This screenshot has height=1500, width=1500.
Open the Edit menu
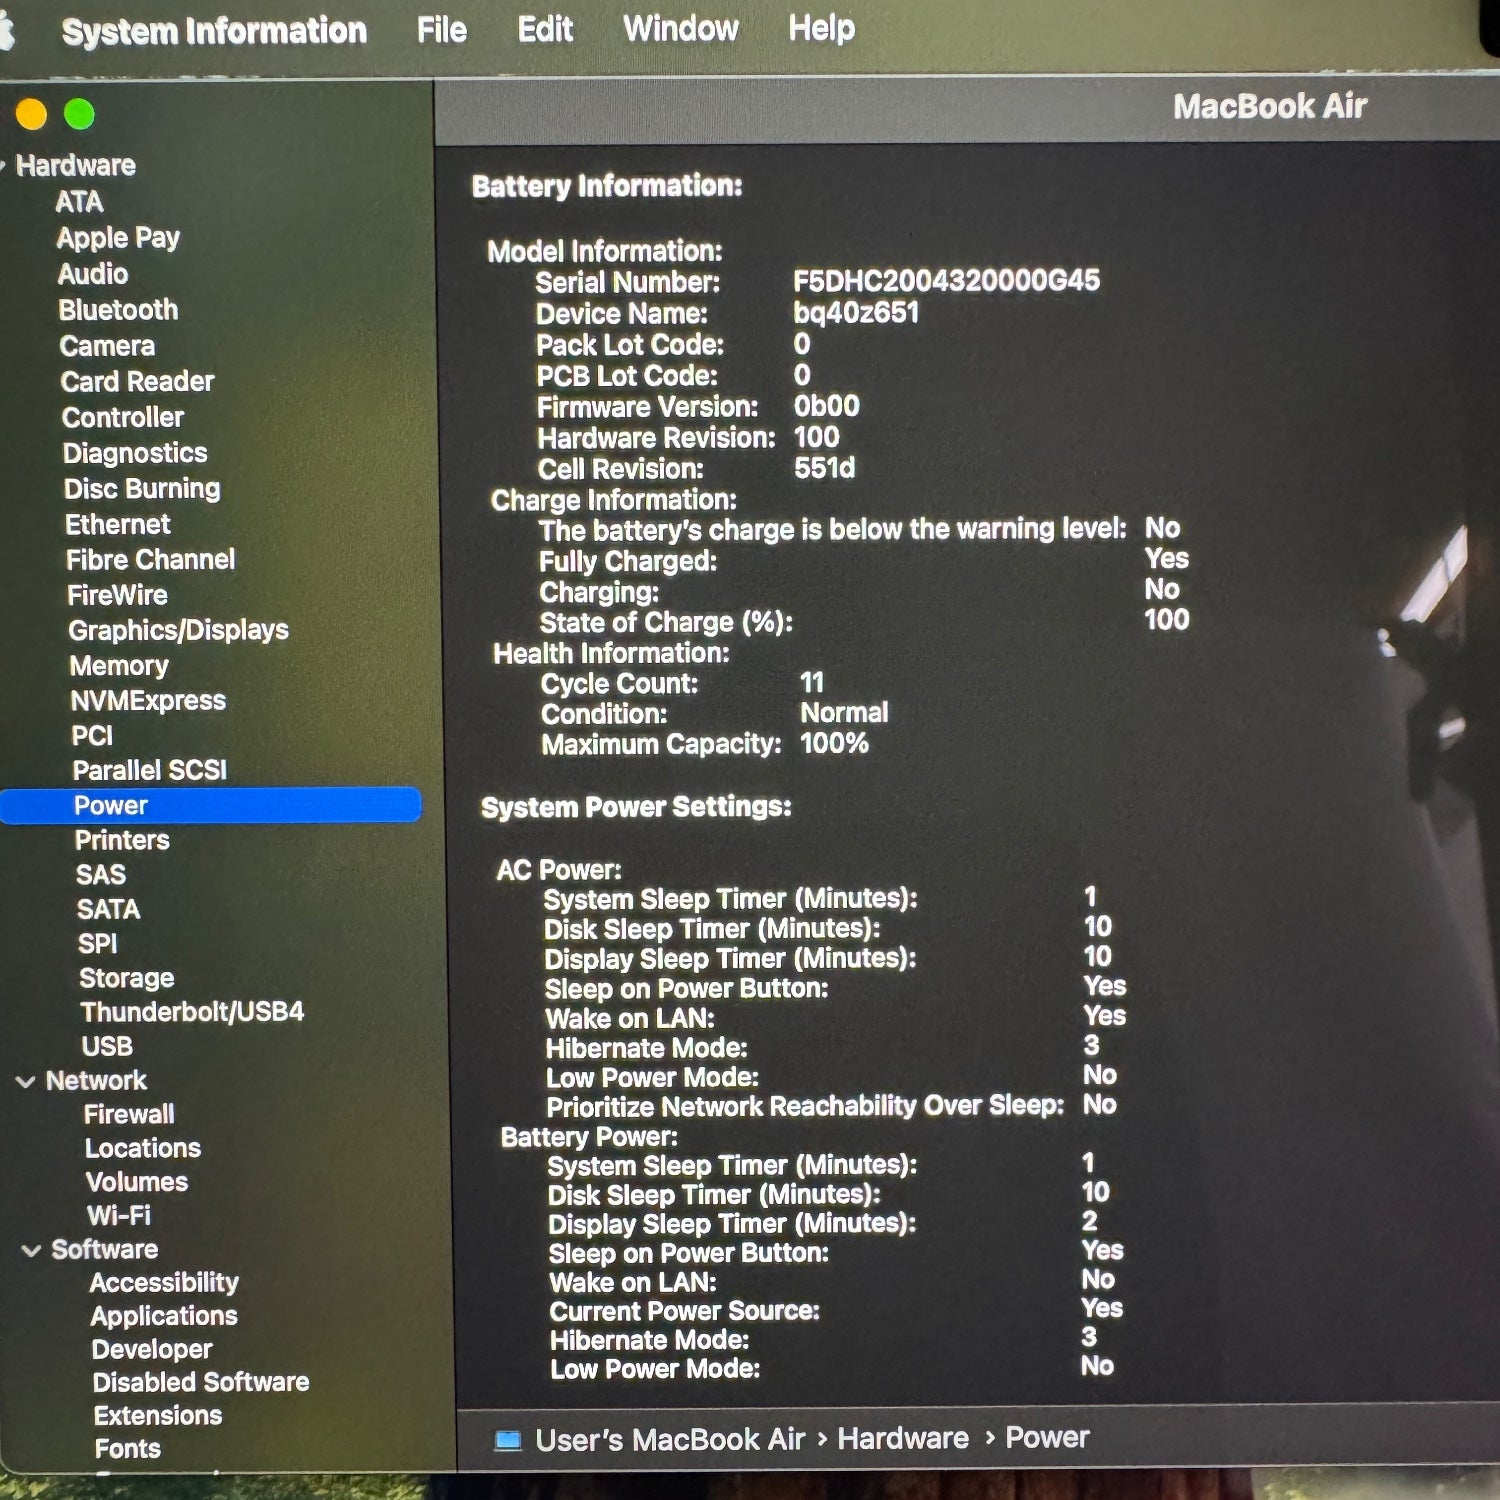545,30
